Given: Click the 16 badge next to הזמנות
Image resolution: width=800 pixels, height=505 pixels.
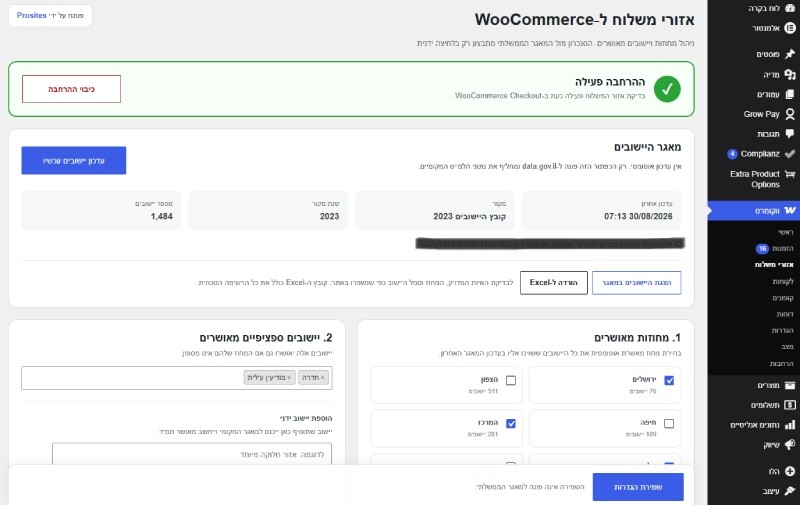Looking at the screenshot, I should pos(762,248).
